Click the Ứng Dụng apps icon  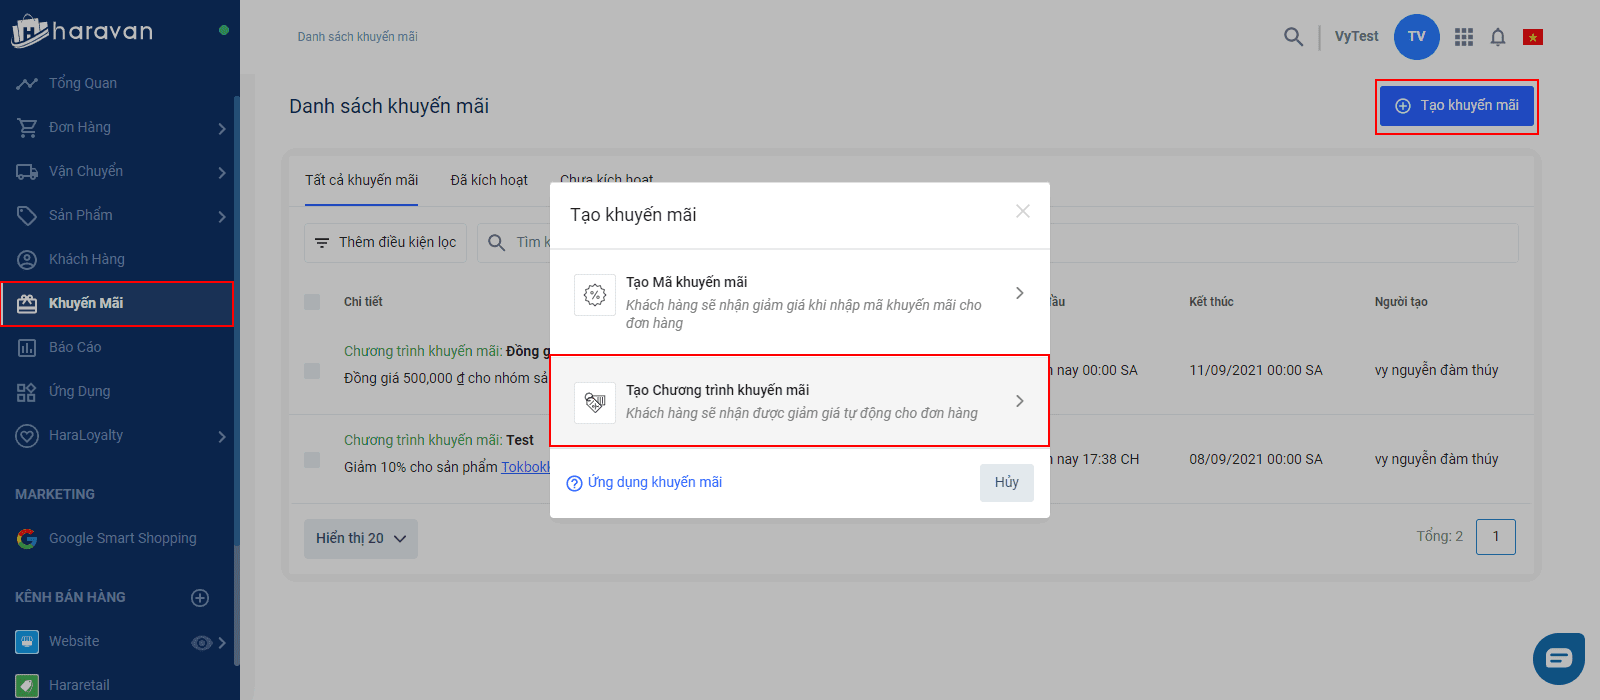[x=27, y=391]
